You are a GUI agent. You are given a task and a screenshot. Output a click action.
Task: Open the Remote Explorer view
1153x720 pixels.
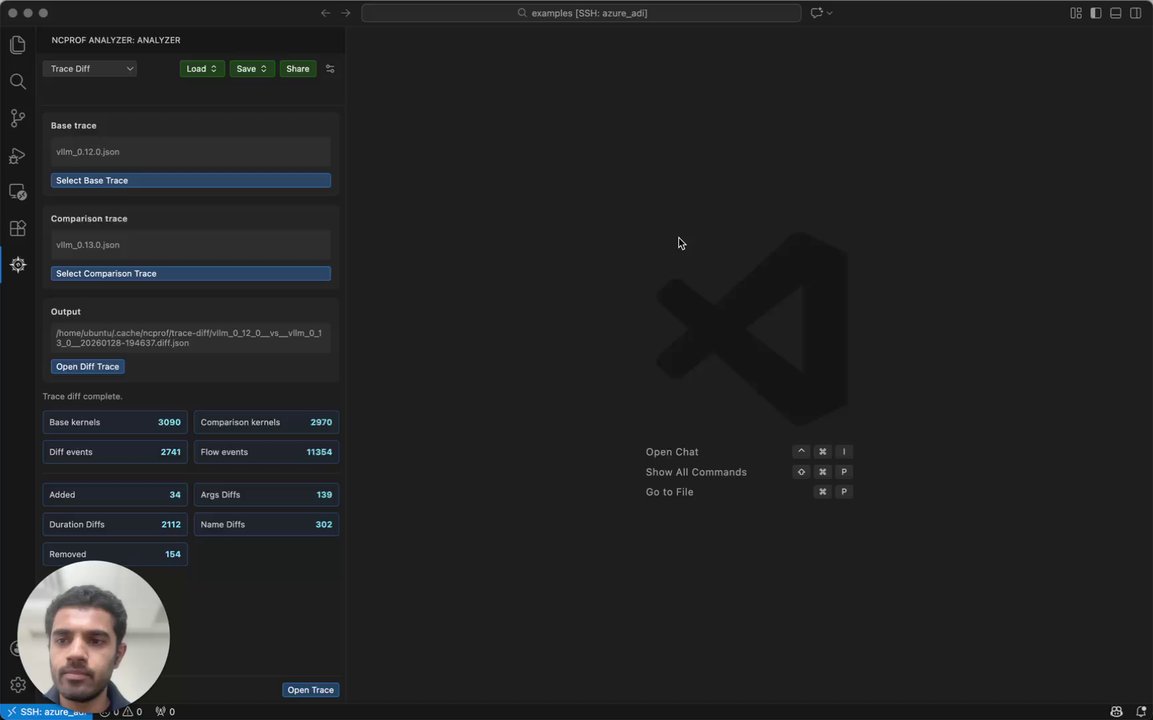click(x=18, y=192)
